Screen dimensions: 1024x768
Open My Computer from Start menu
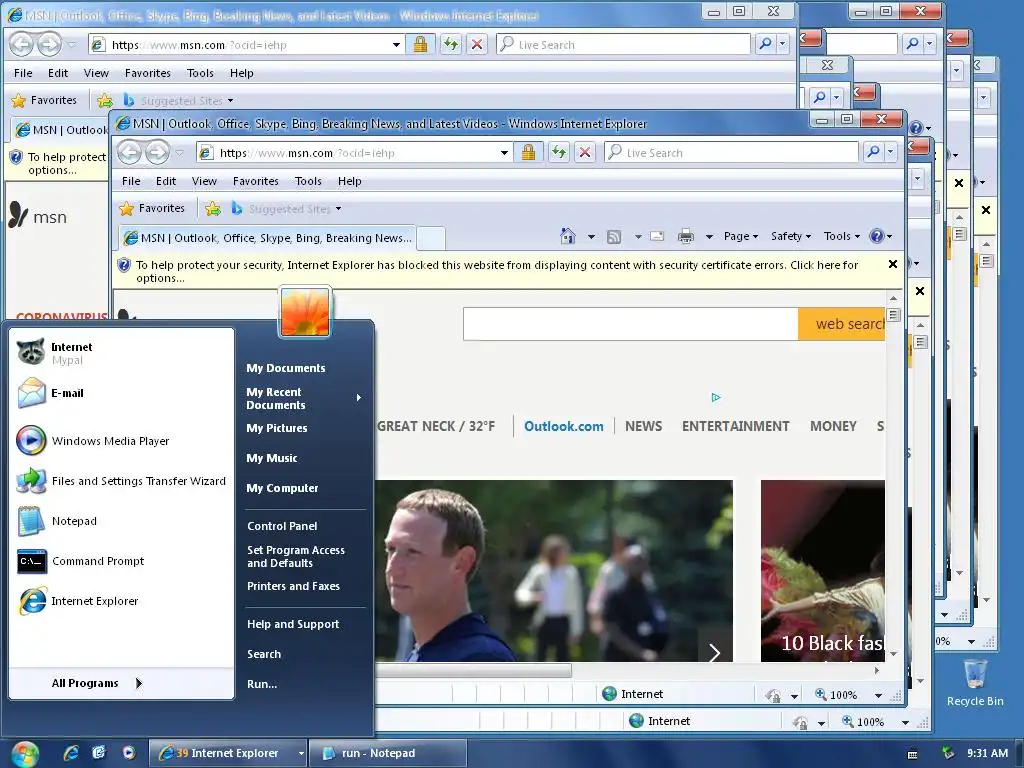(x=282, y=488)
